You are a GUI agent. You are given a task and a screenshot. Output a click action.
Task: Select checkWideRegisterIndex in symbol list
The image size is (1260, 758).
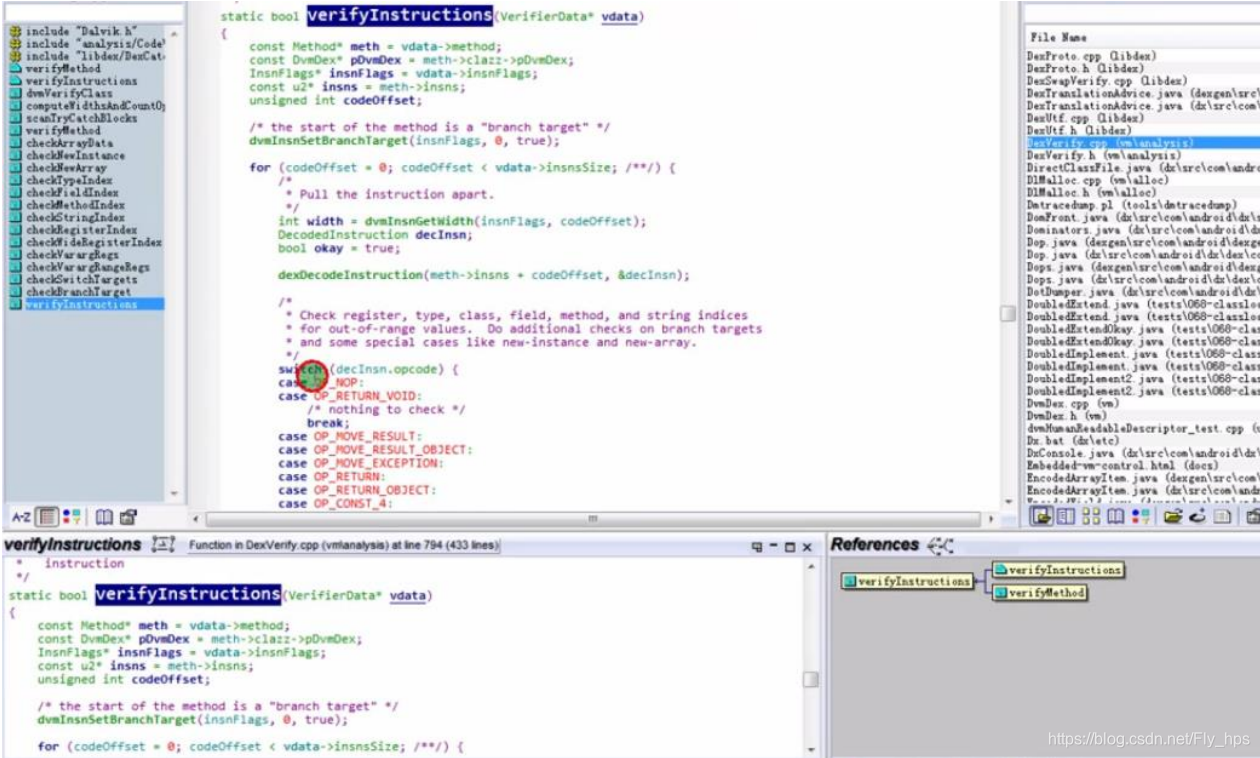(87, 242)
